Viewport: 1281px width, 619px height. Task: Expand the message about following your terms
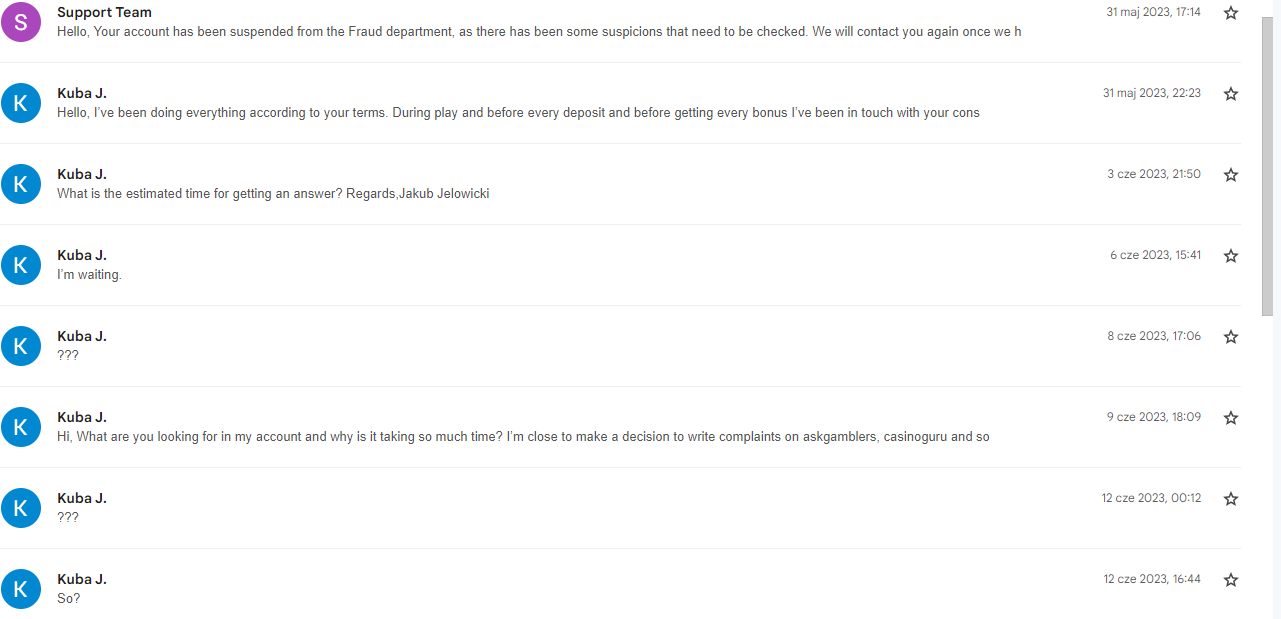(518, 113)
